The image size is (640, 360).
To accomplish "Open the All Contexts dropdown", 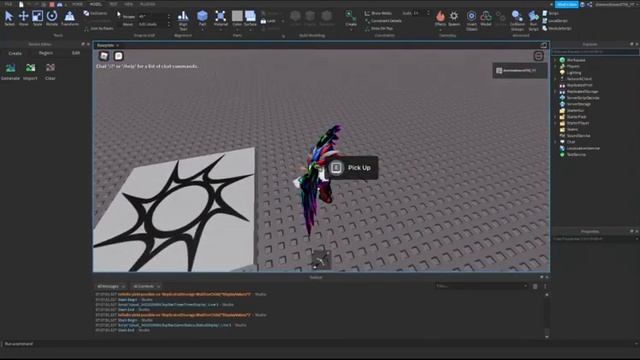I will (146, 286).
